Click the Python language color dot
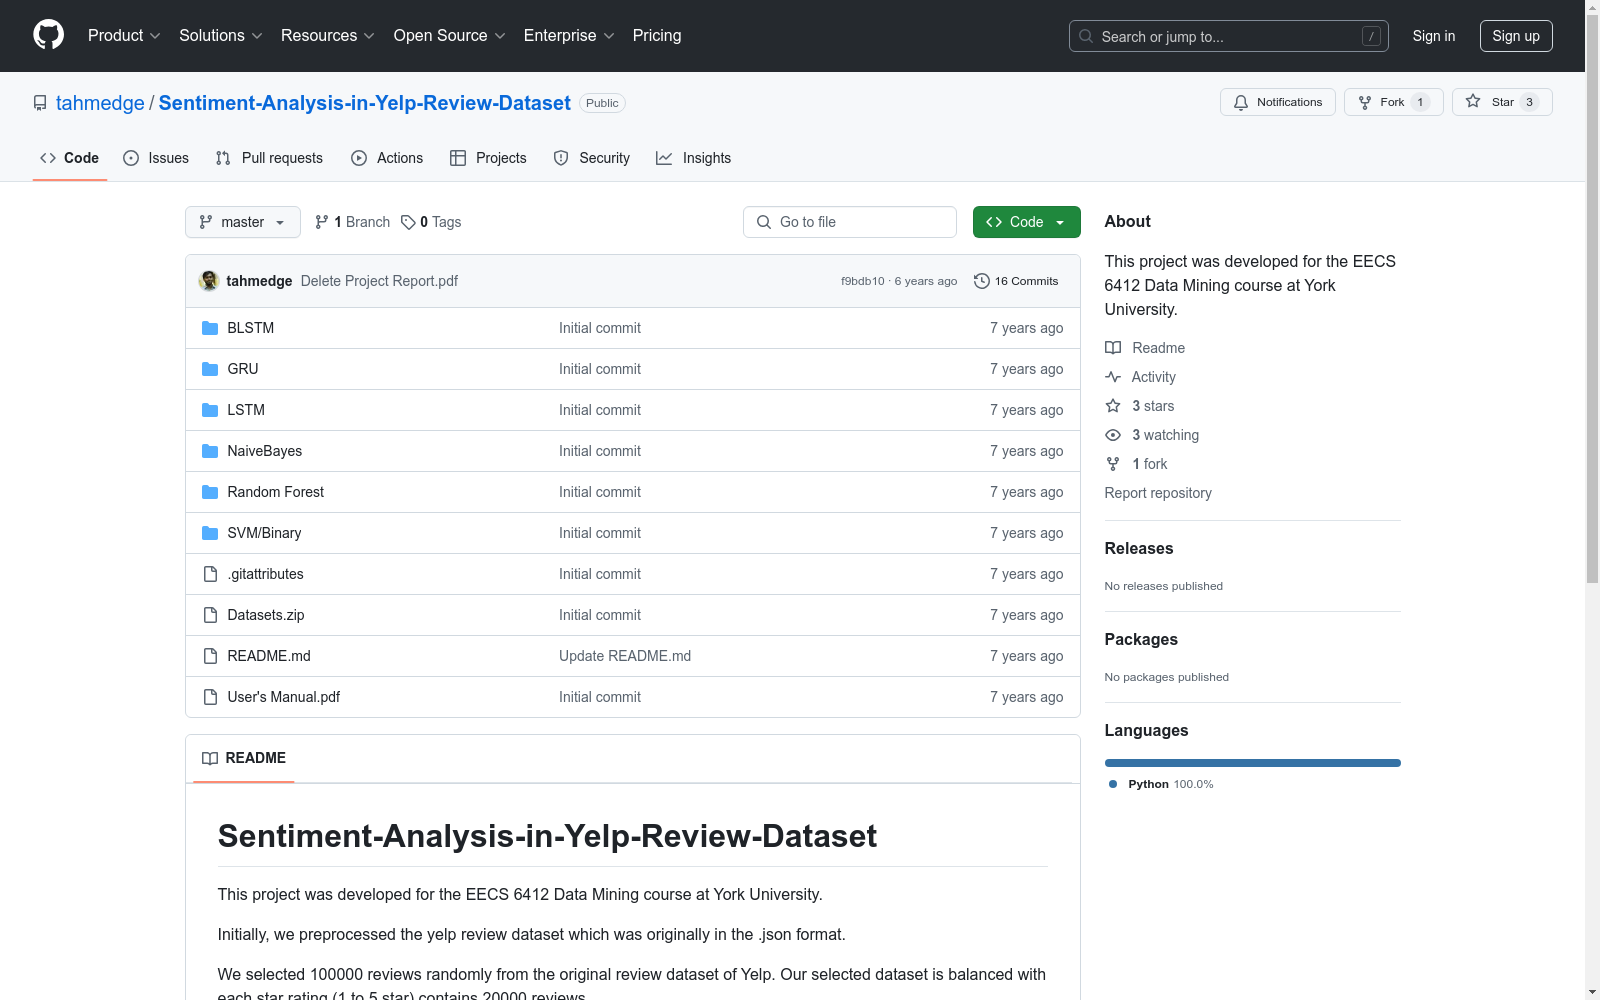The height and width of the screenshot is (1000, 1600). pos(1113,784)
